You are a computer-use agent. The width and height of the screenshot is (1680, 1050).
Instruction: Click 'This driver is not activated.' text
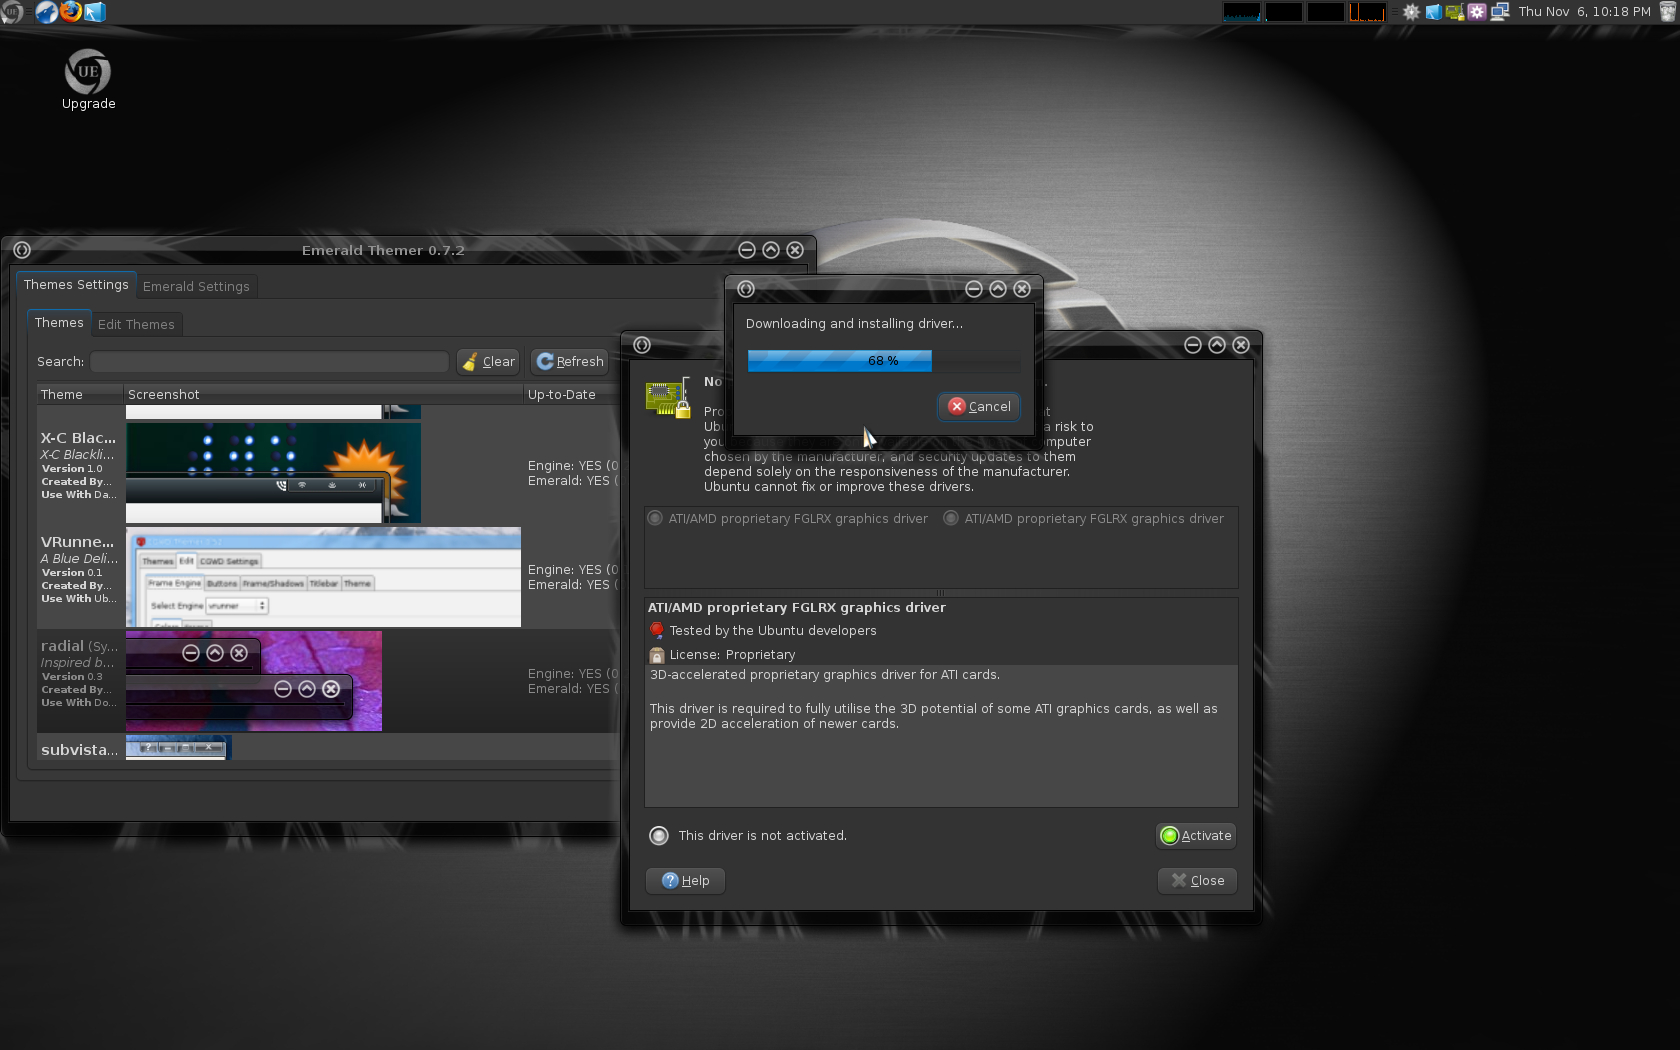(x=762, y=836)
